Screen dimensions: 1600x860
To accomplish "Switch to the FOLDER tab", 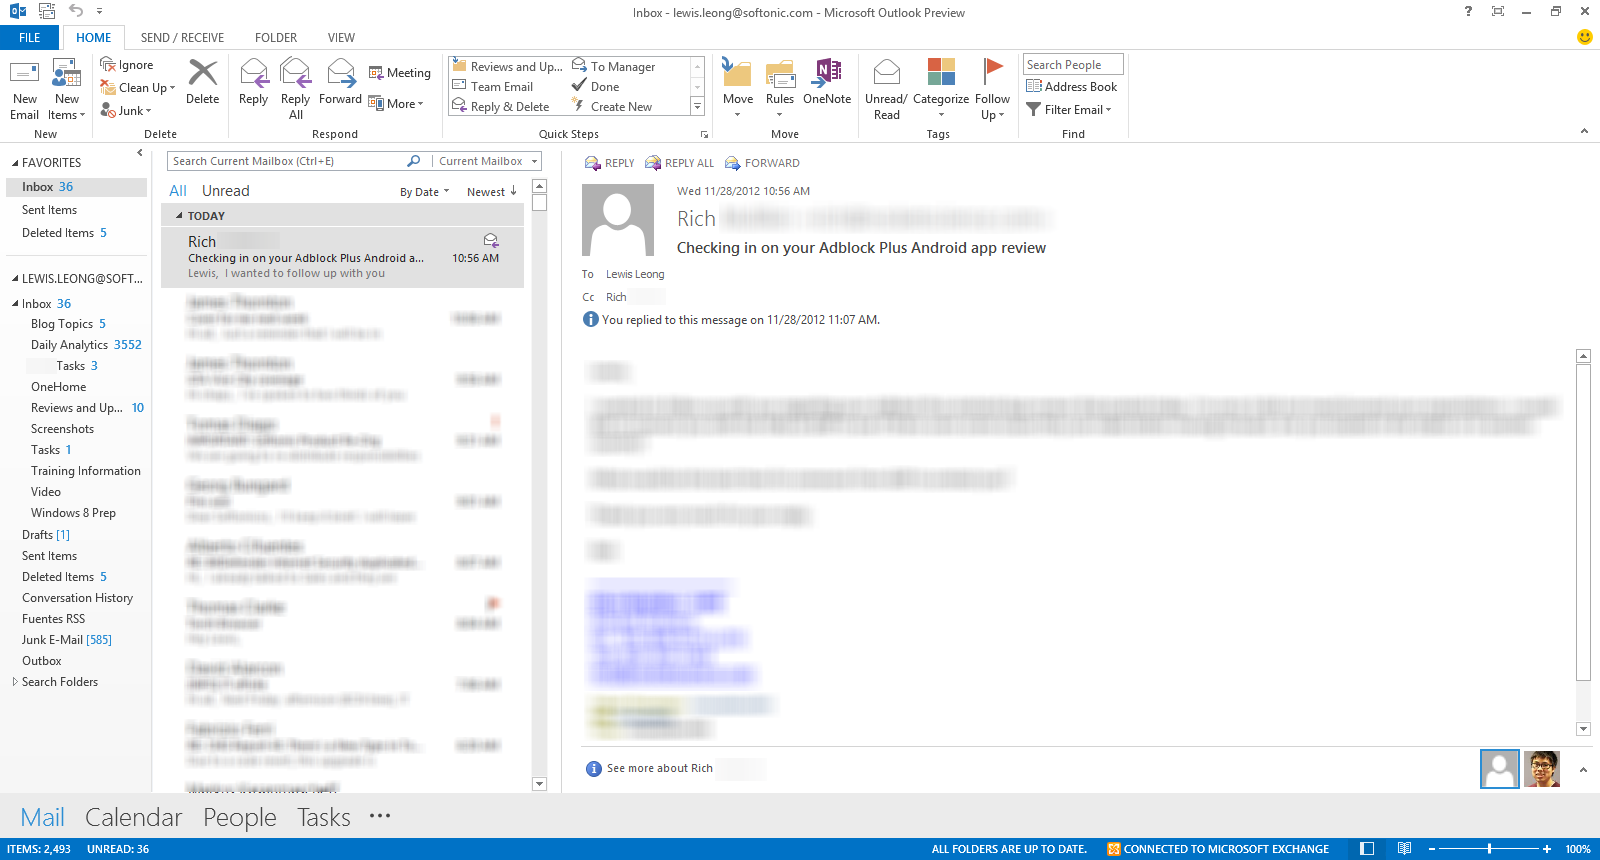I will tap(276, 38).
